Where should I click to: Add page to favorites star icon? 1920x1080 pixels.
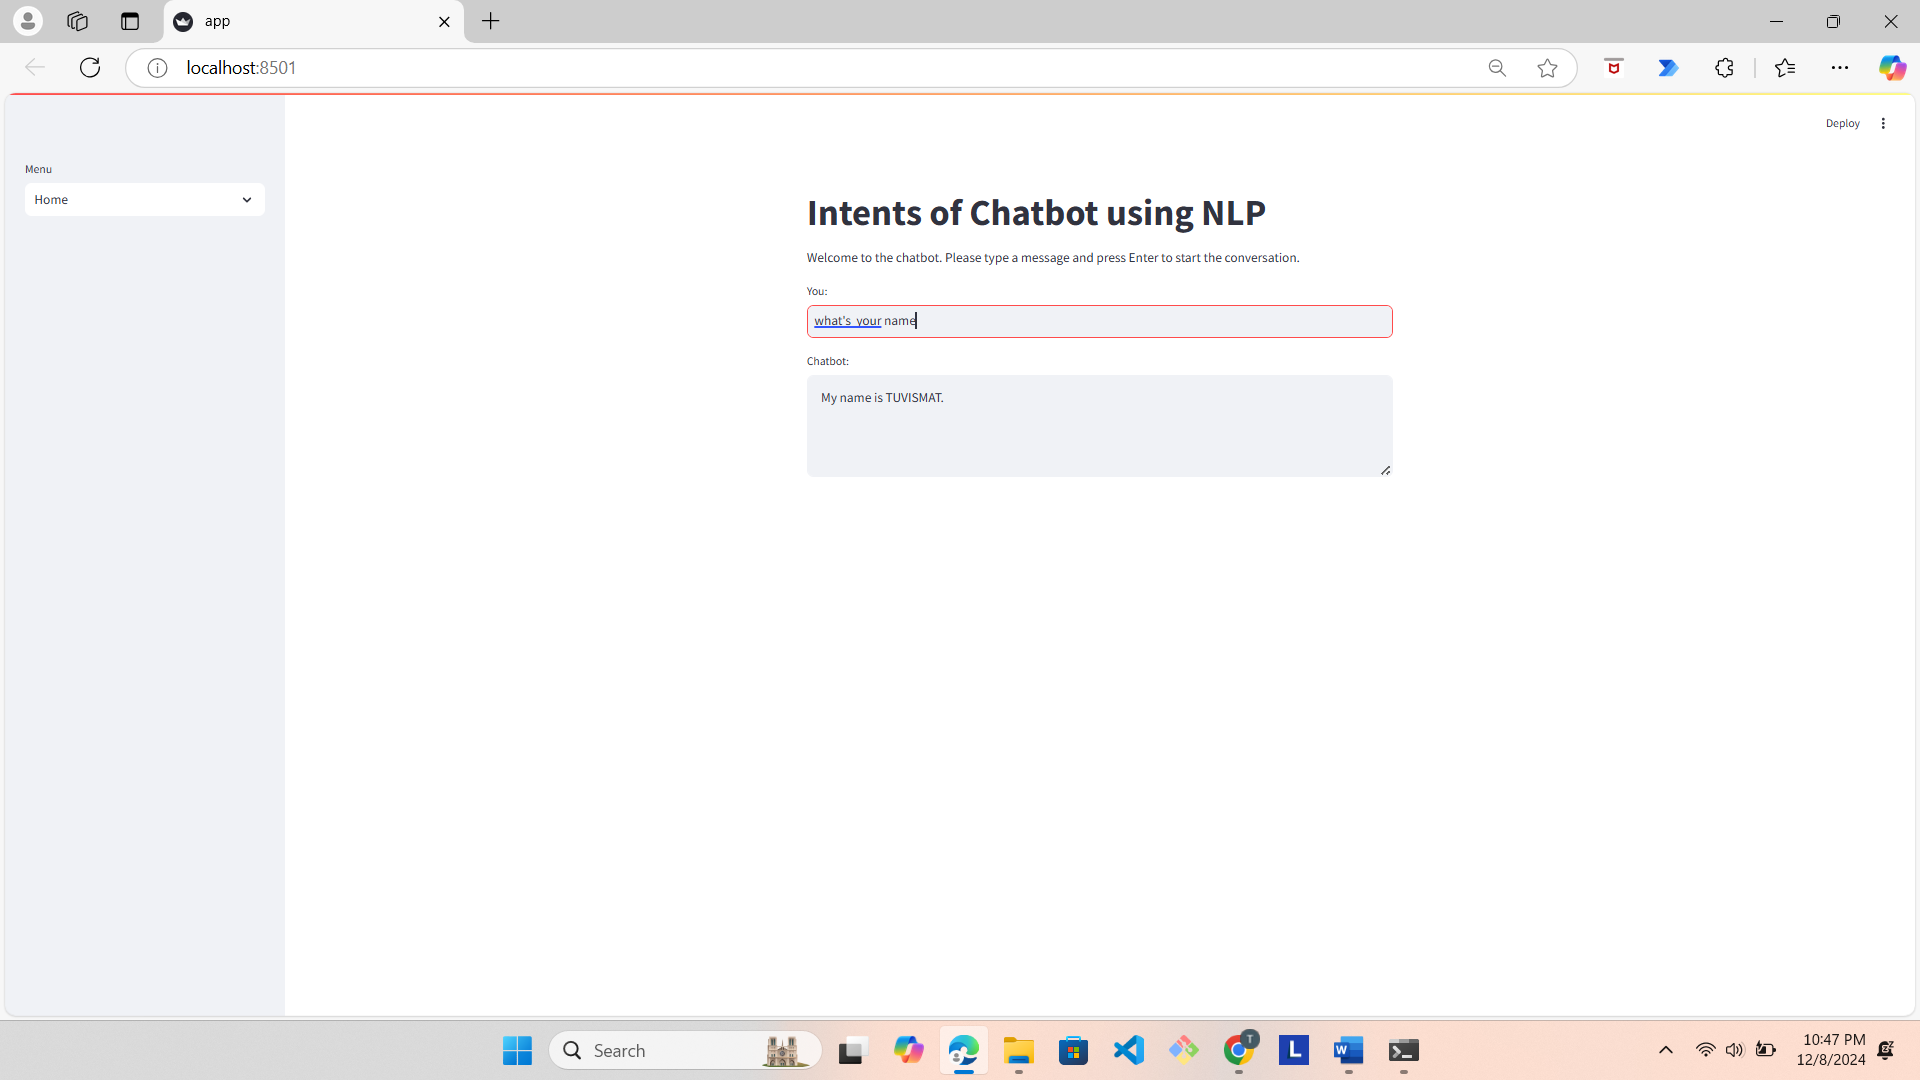(1547, 67)
